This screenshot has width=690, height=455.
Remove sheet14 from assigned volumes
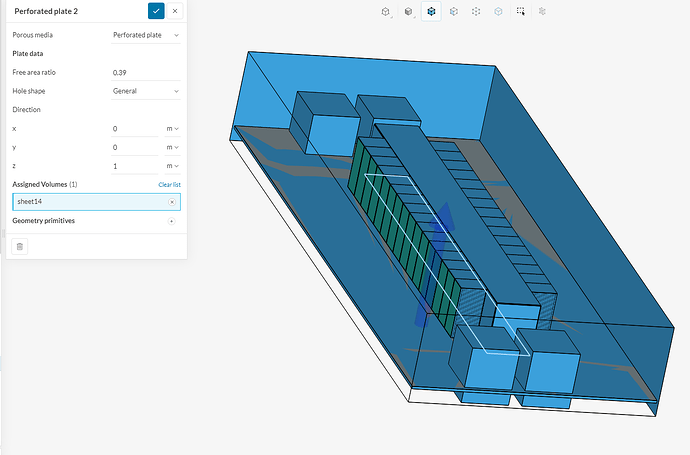tap(171, 202)
